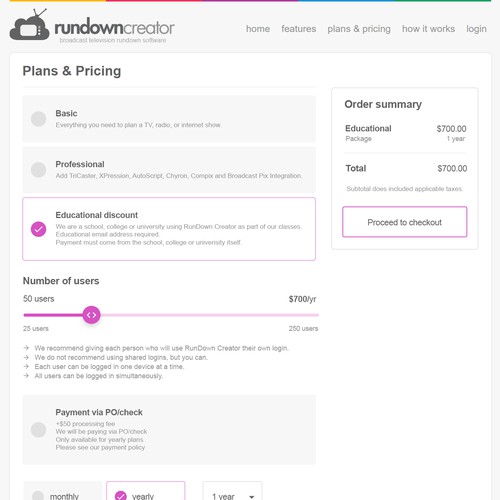500x500 pixels.
Task: Select the Basic plan radio button
Action: (x=38, y=119)
